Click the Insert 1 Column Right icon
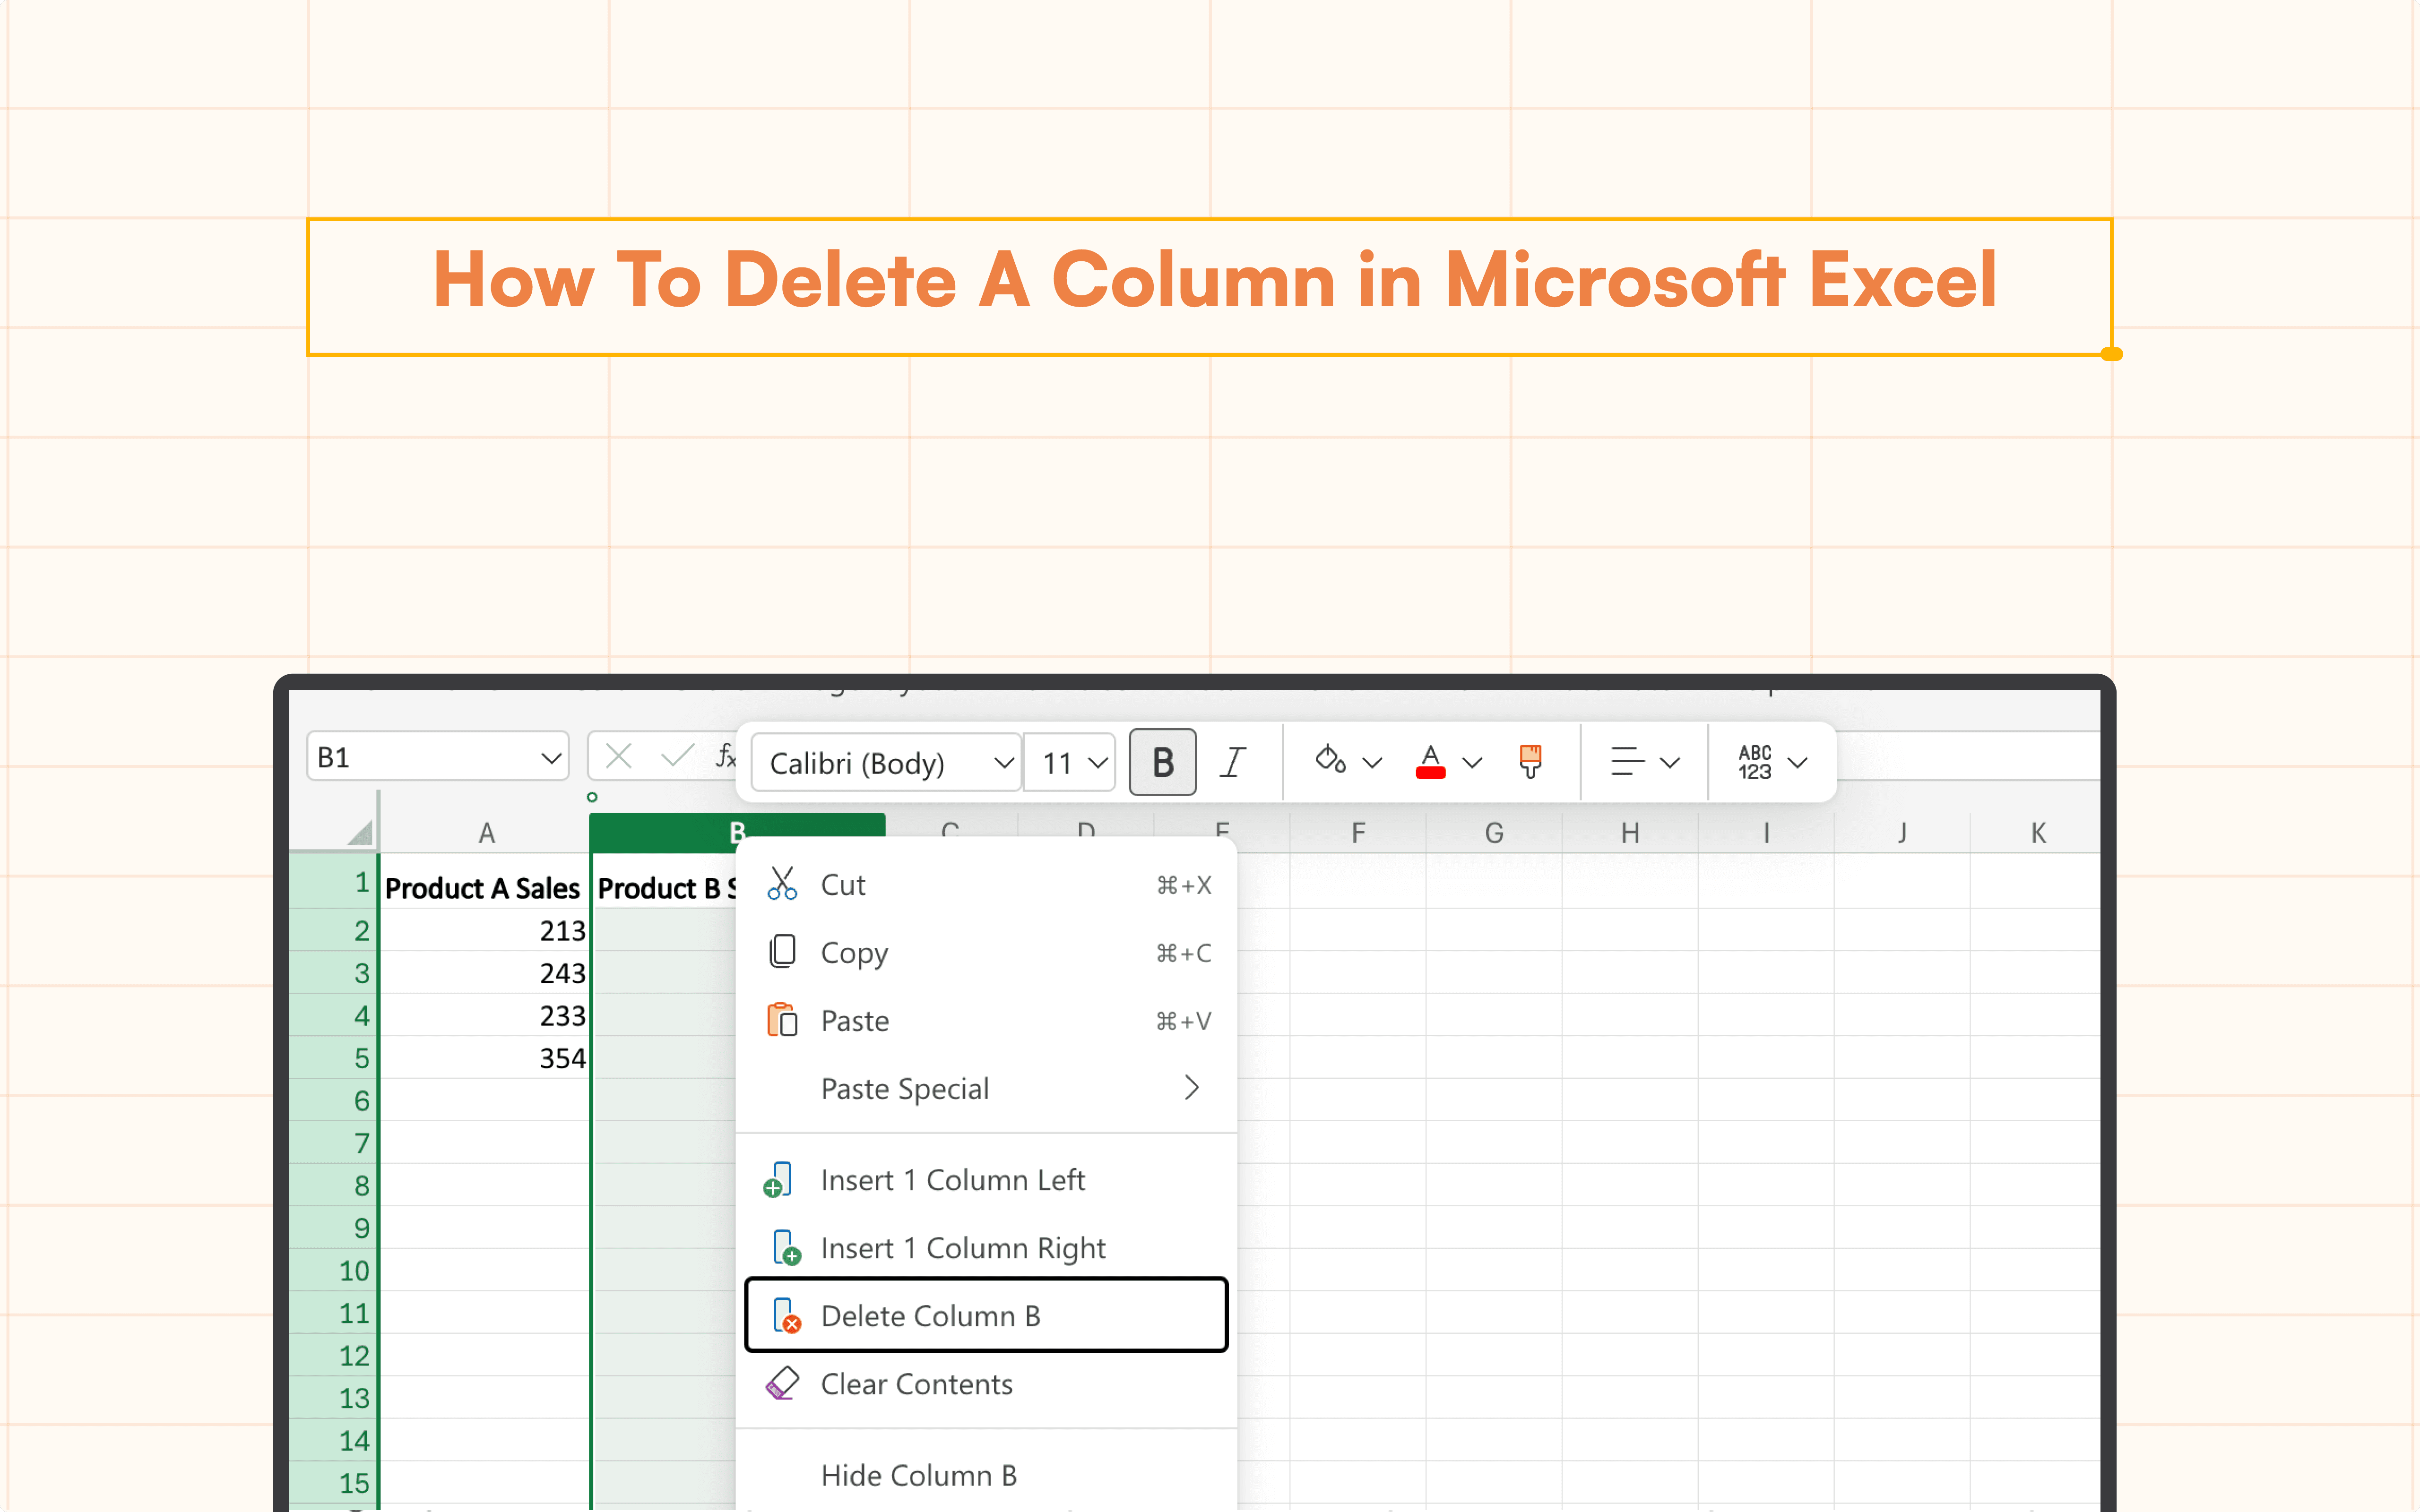This screenshot has width=2420, height=1512. (786, 1248)
